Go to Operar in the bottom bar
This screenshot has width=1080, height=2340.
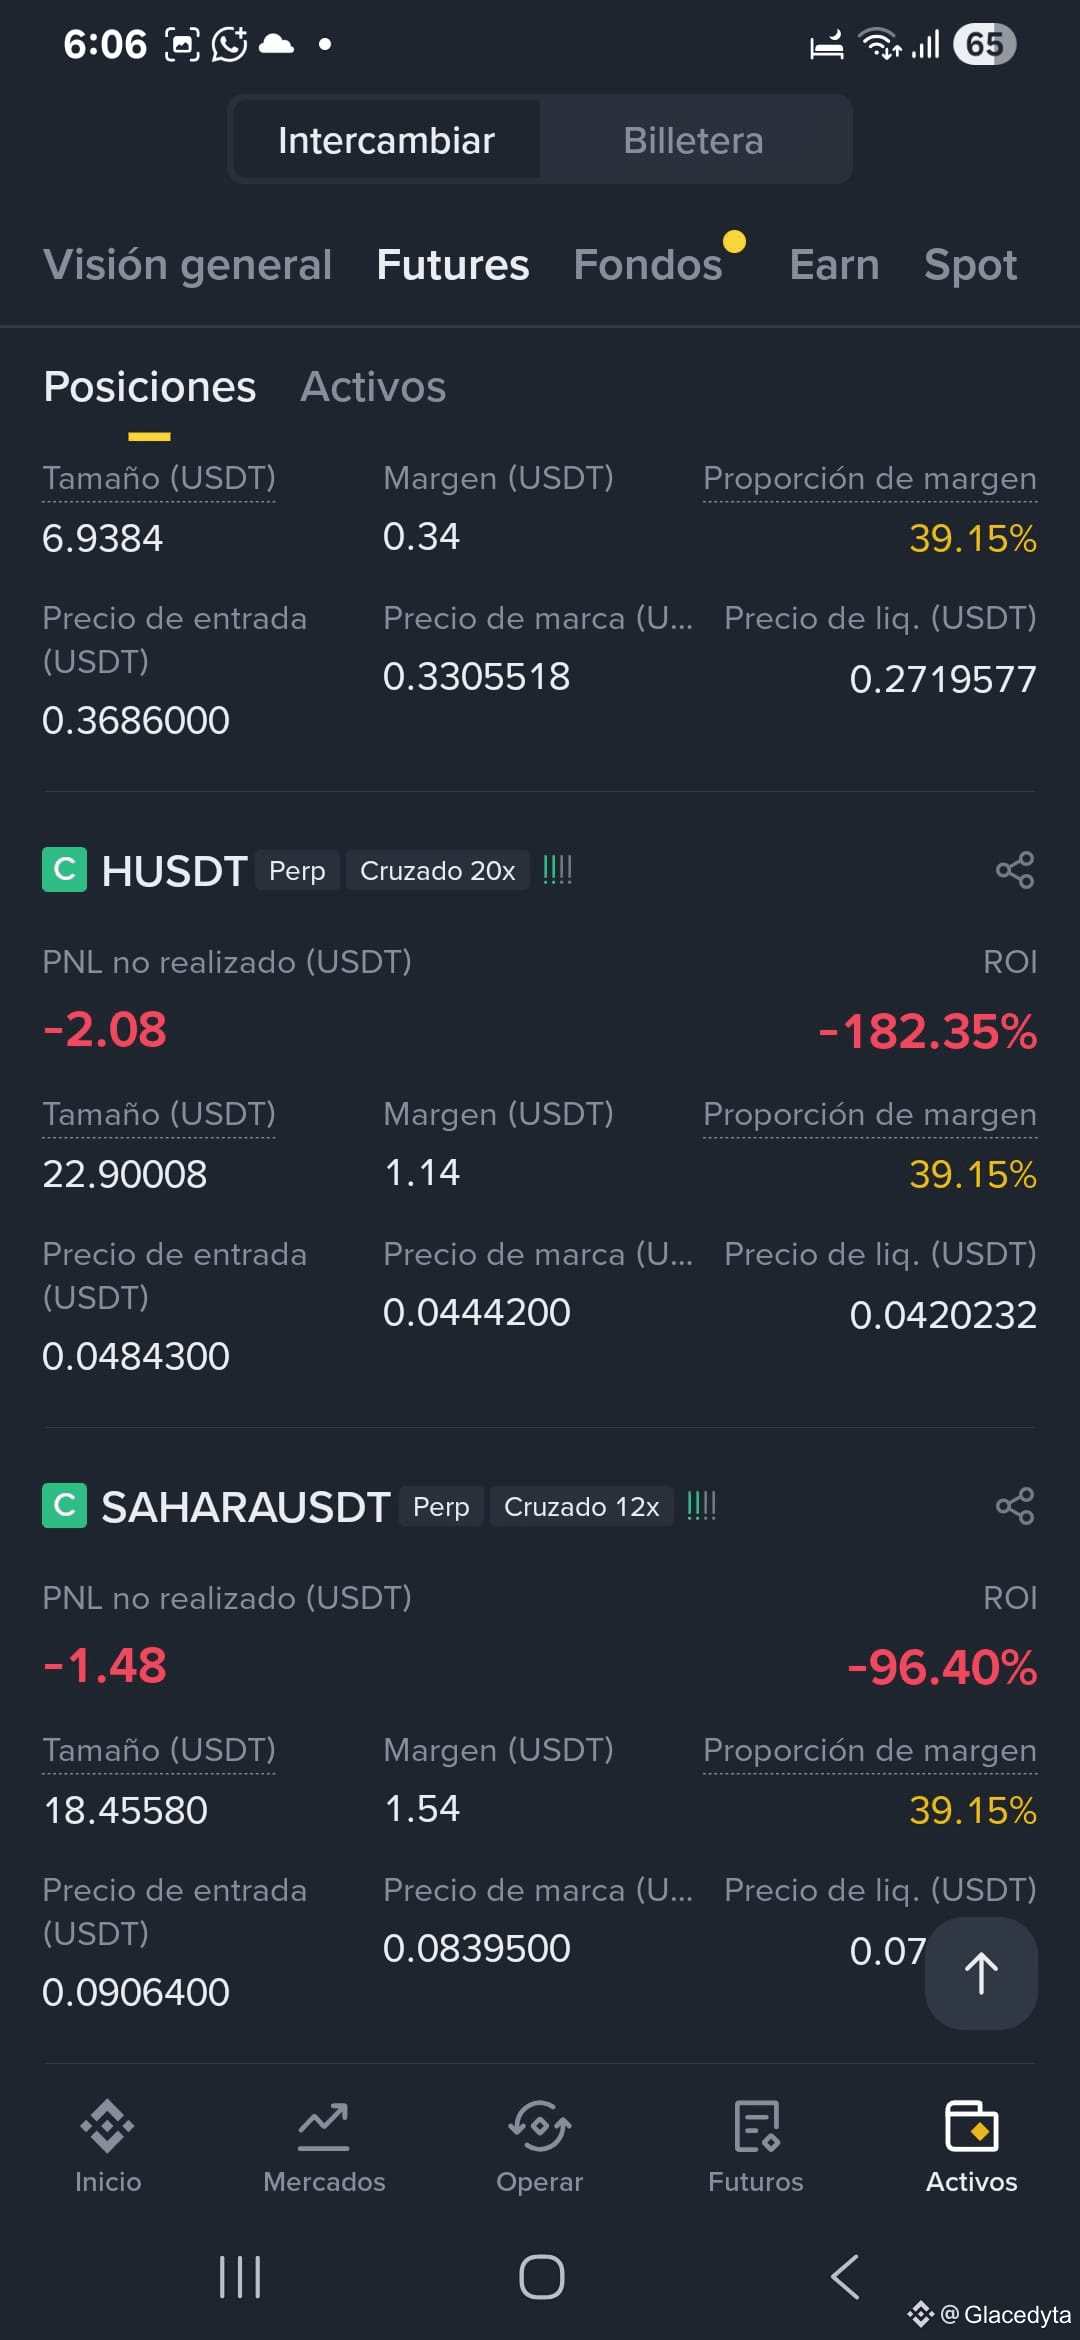click(x=540, y=2147)
